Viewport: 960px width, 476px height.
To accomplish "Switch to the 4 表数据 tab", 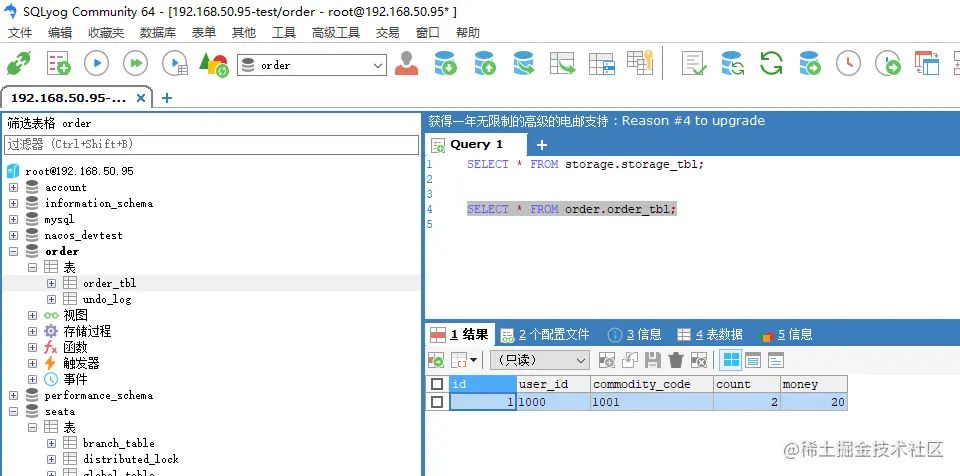I will pos(710,334).
